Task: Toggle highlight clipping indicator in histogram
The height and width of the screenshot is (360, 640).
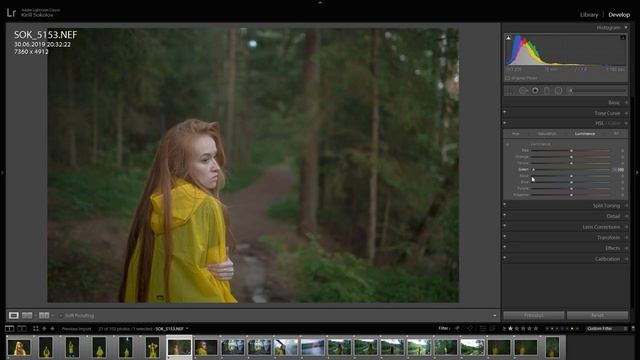Action: pos(623,38)
